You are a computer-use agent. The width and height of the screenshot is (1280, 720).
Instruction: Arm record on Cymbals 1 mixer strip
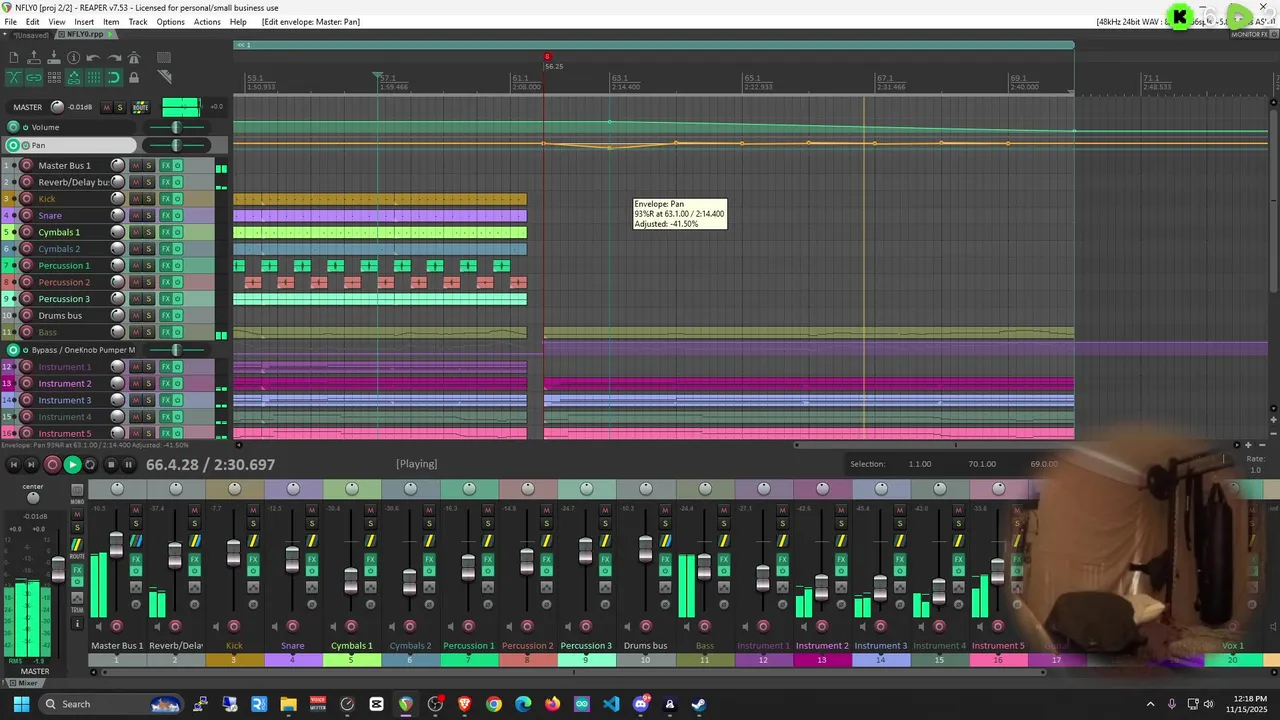pos(351,627)
